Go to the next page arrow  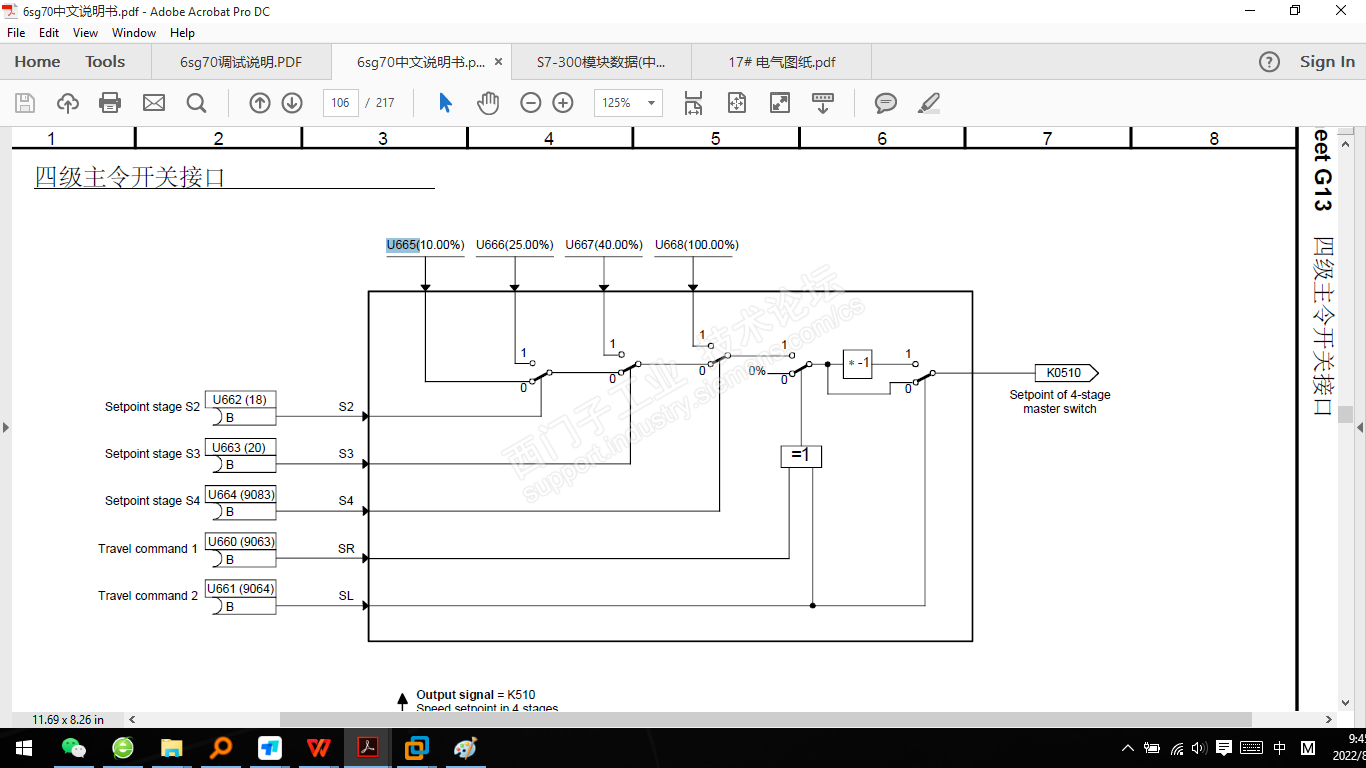pos(292,103)
